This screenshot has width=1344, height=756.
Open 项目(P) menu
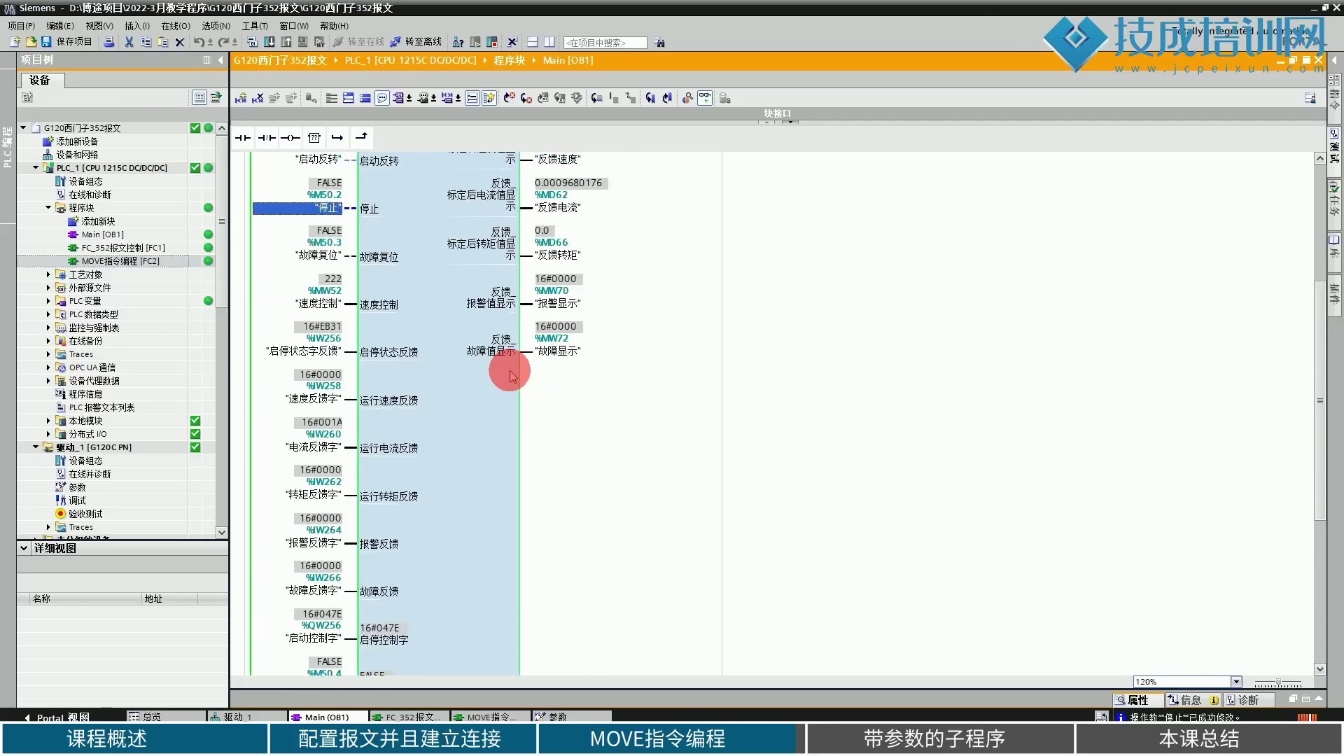(x=21, y=25)
